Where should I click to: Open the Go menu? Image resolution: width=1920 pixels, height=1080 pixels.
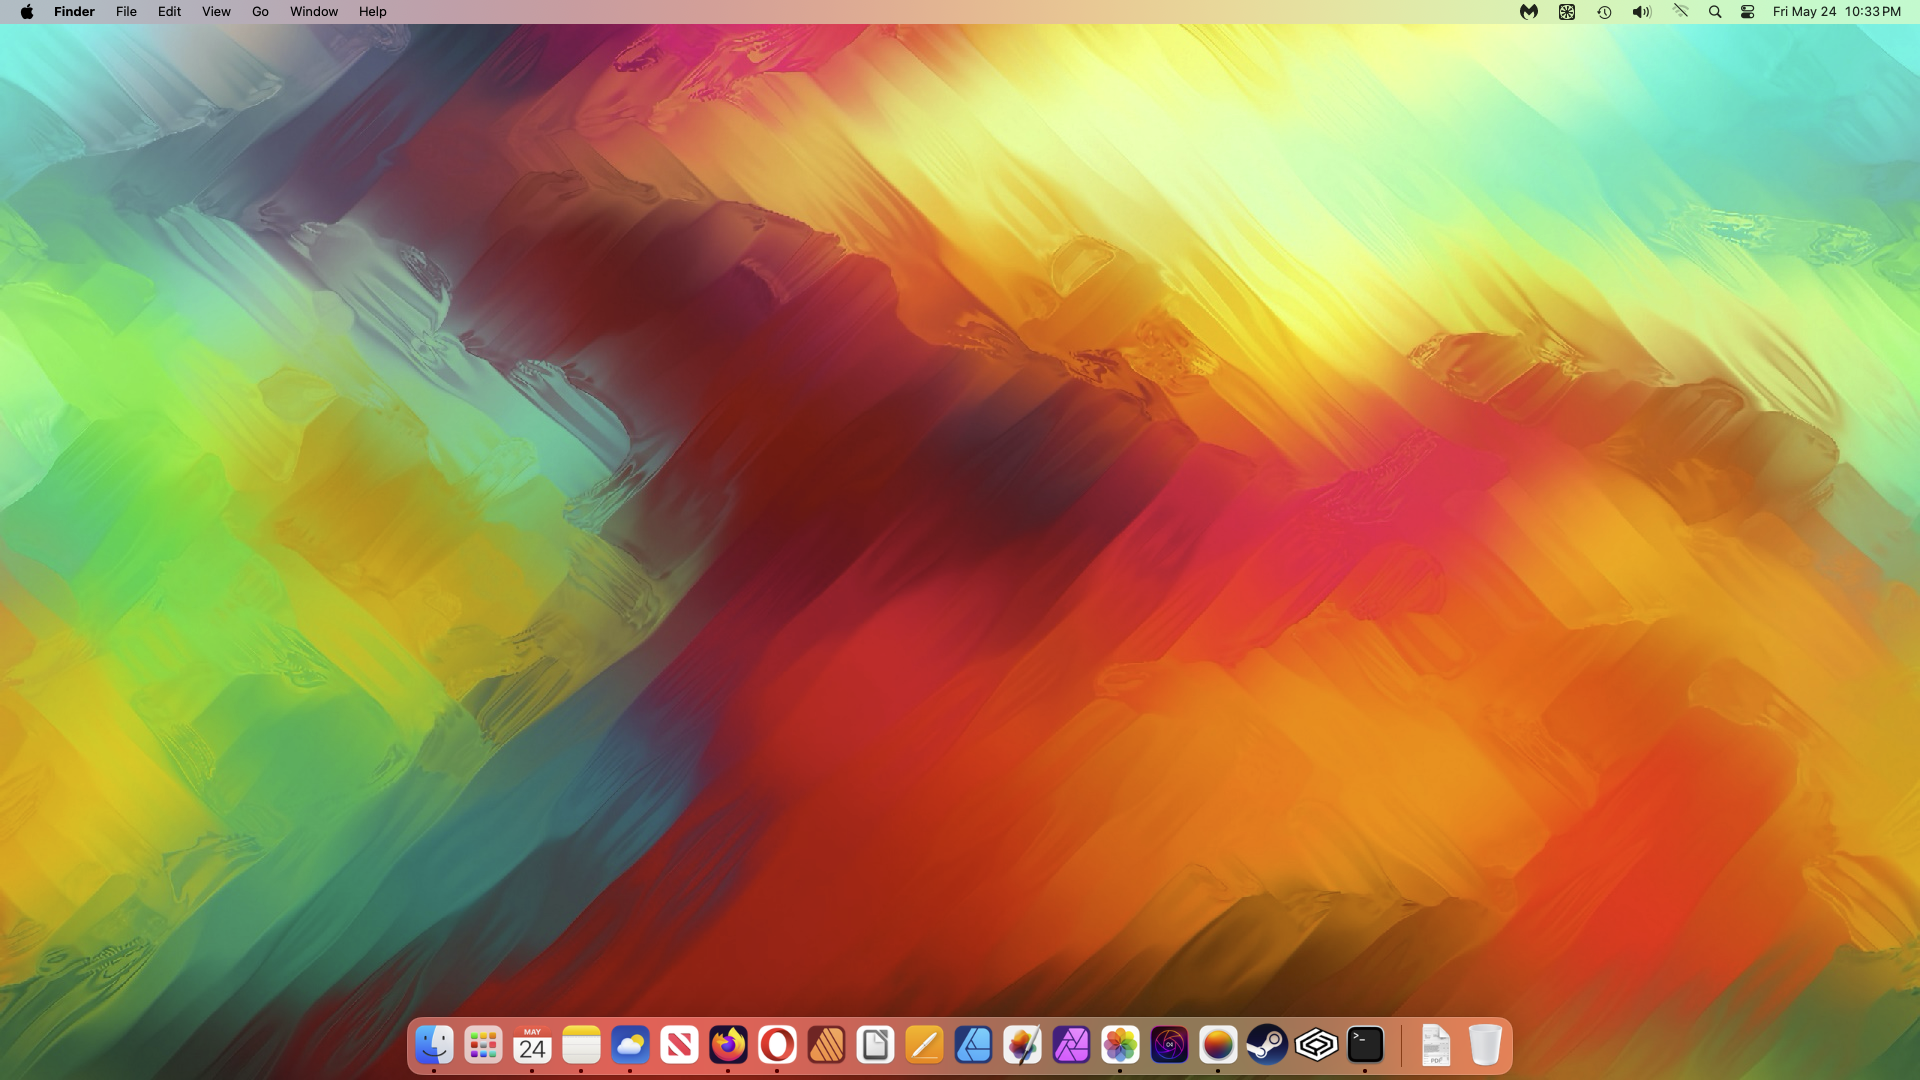click(x=260, y=12)
